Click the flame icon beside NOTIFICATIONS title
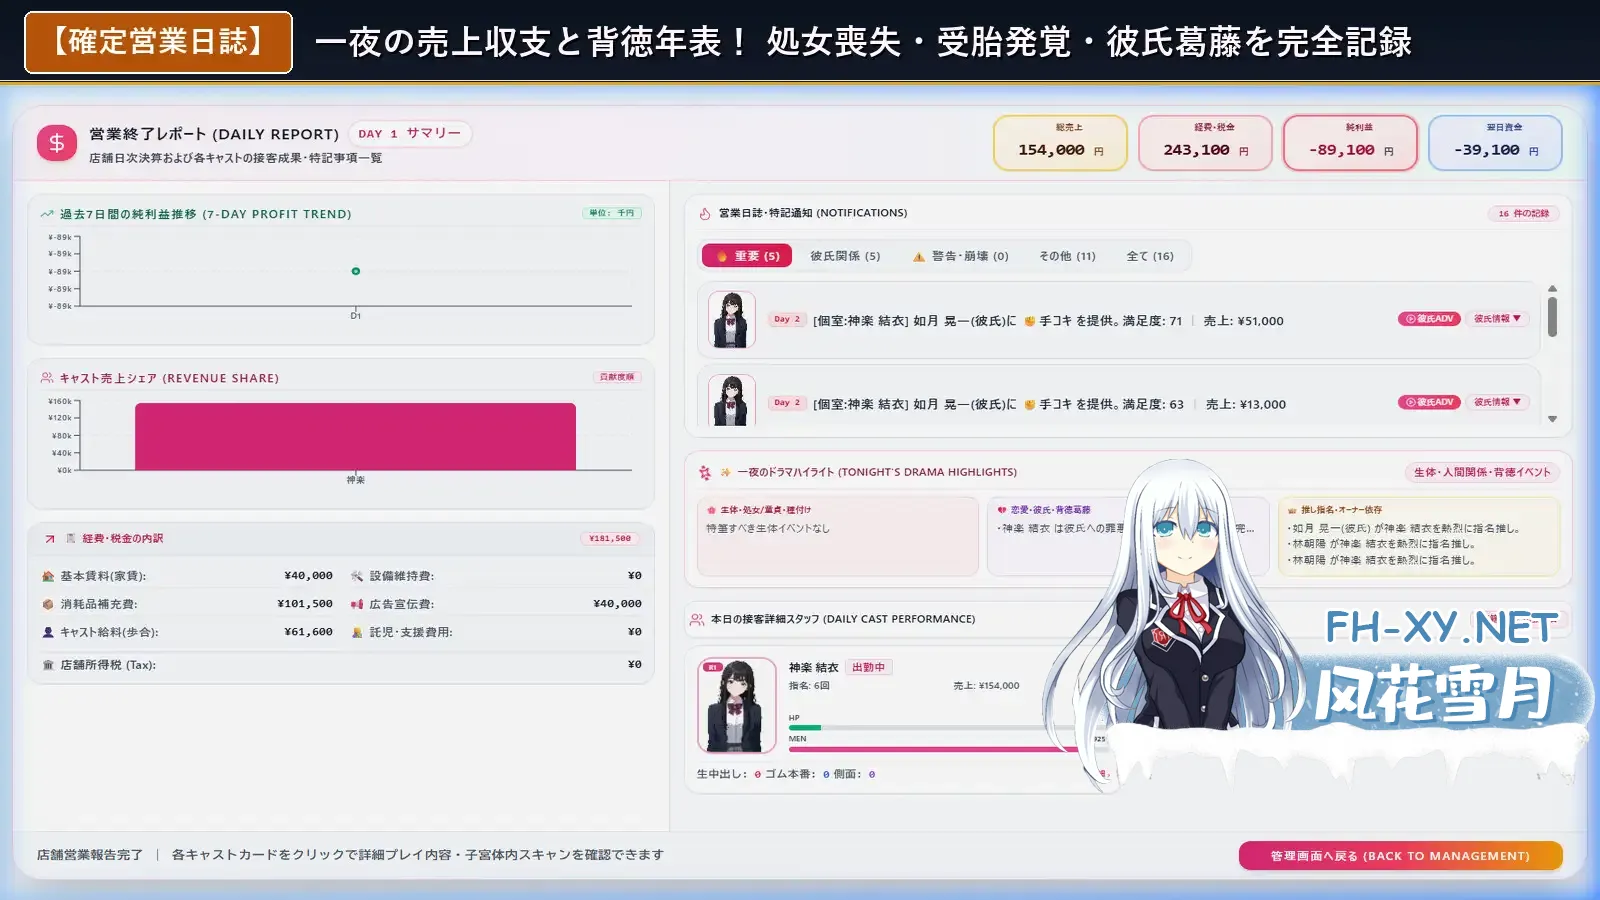1600x900 pixels. tap(705, 213)
